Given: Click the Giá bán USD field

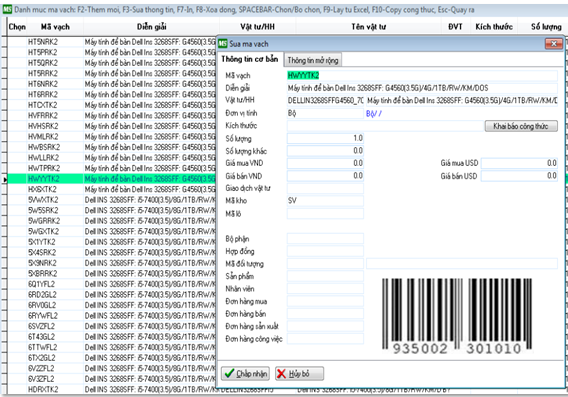Looking at the screenshot, I should click(519, 176).
